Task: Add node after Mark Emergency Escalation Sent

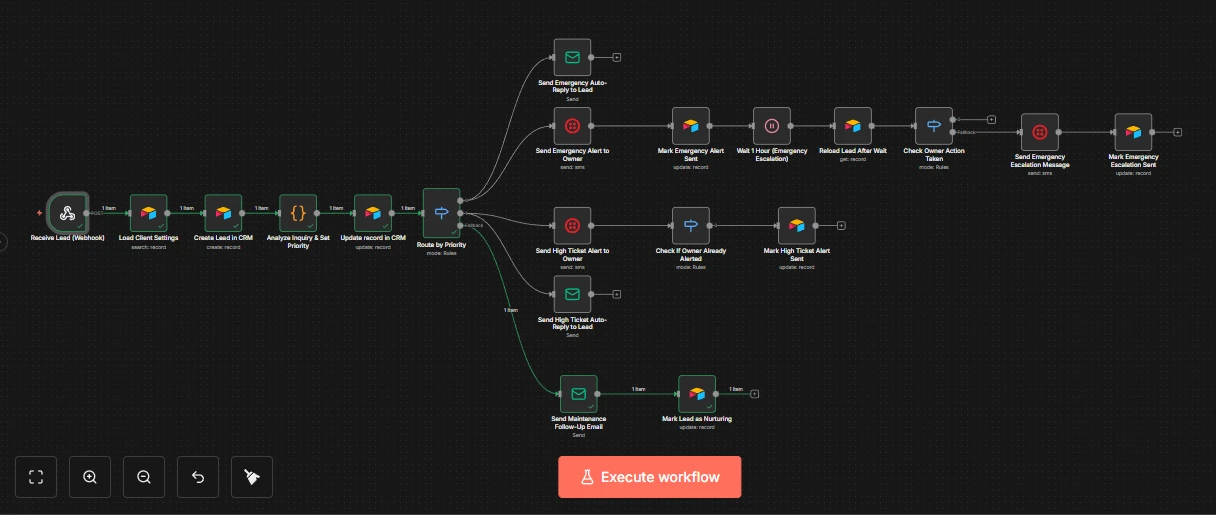Action: click(x=1178, y=132)
